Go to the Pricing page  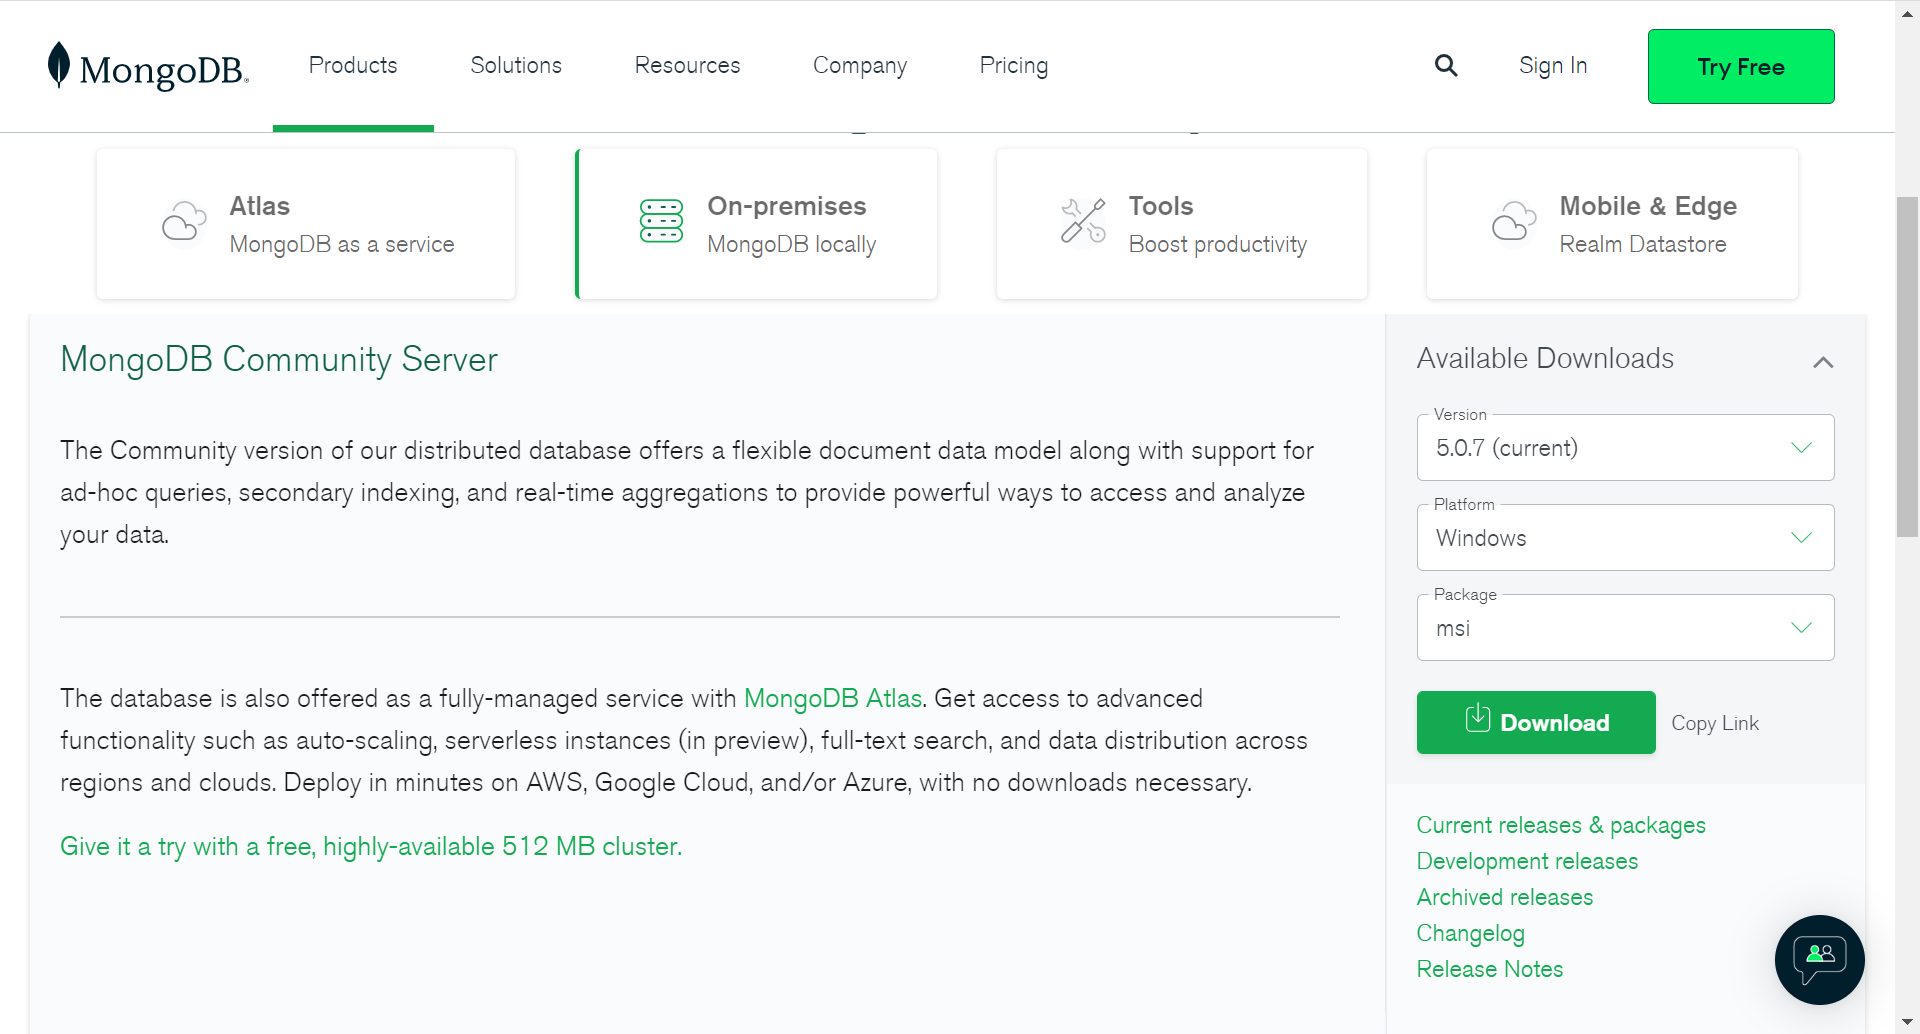pos(1014,65)
